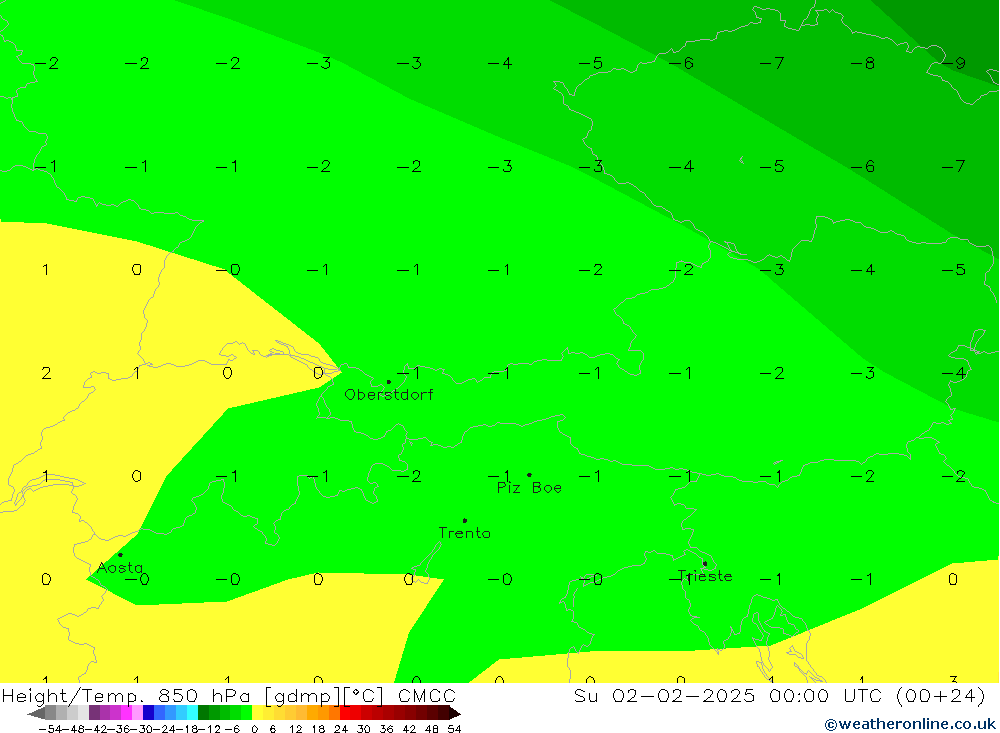Click the 12 label on the color scale
This screenshot has width=1000, height=733.
pos(295,729)
